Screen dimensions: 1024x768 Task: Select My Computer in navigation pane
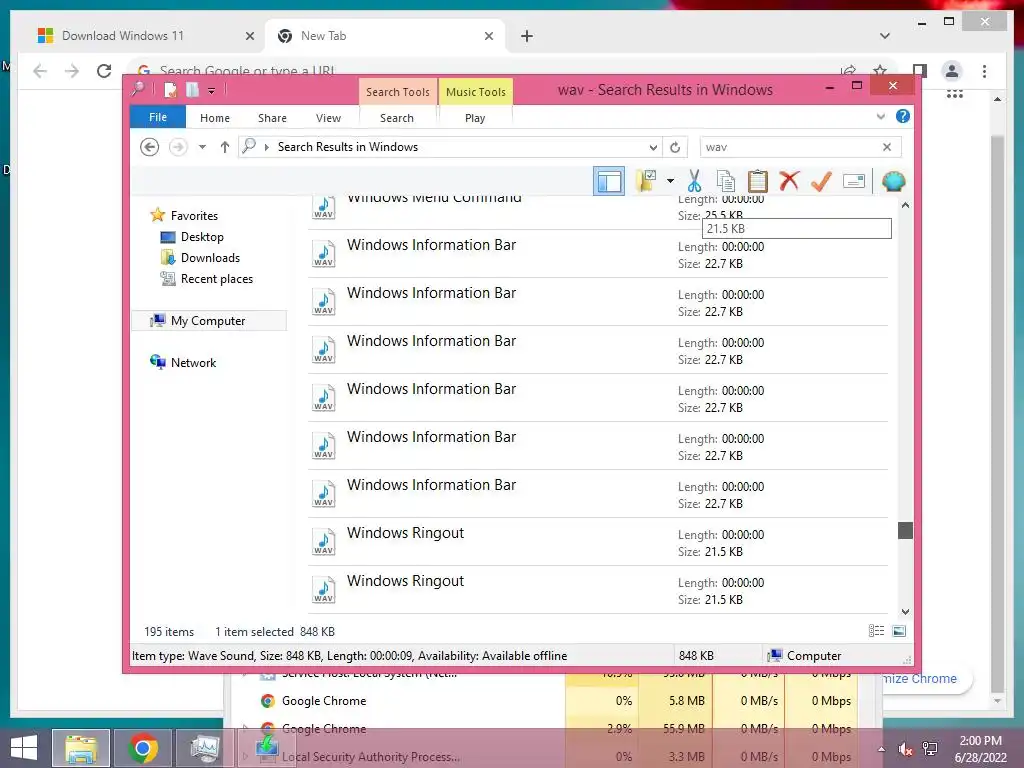[x=209, y=321]
